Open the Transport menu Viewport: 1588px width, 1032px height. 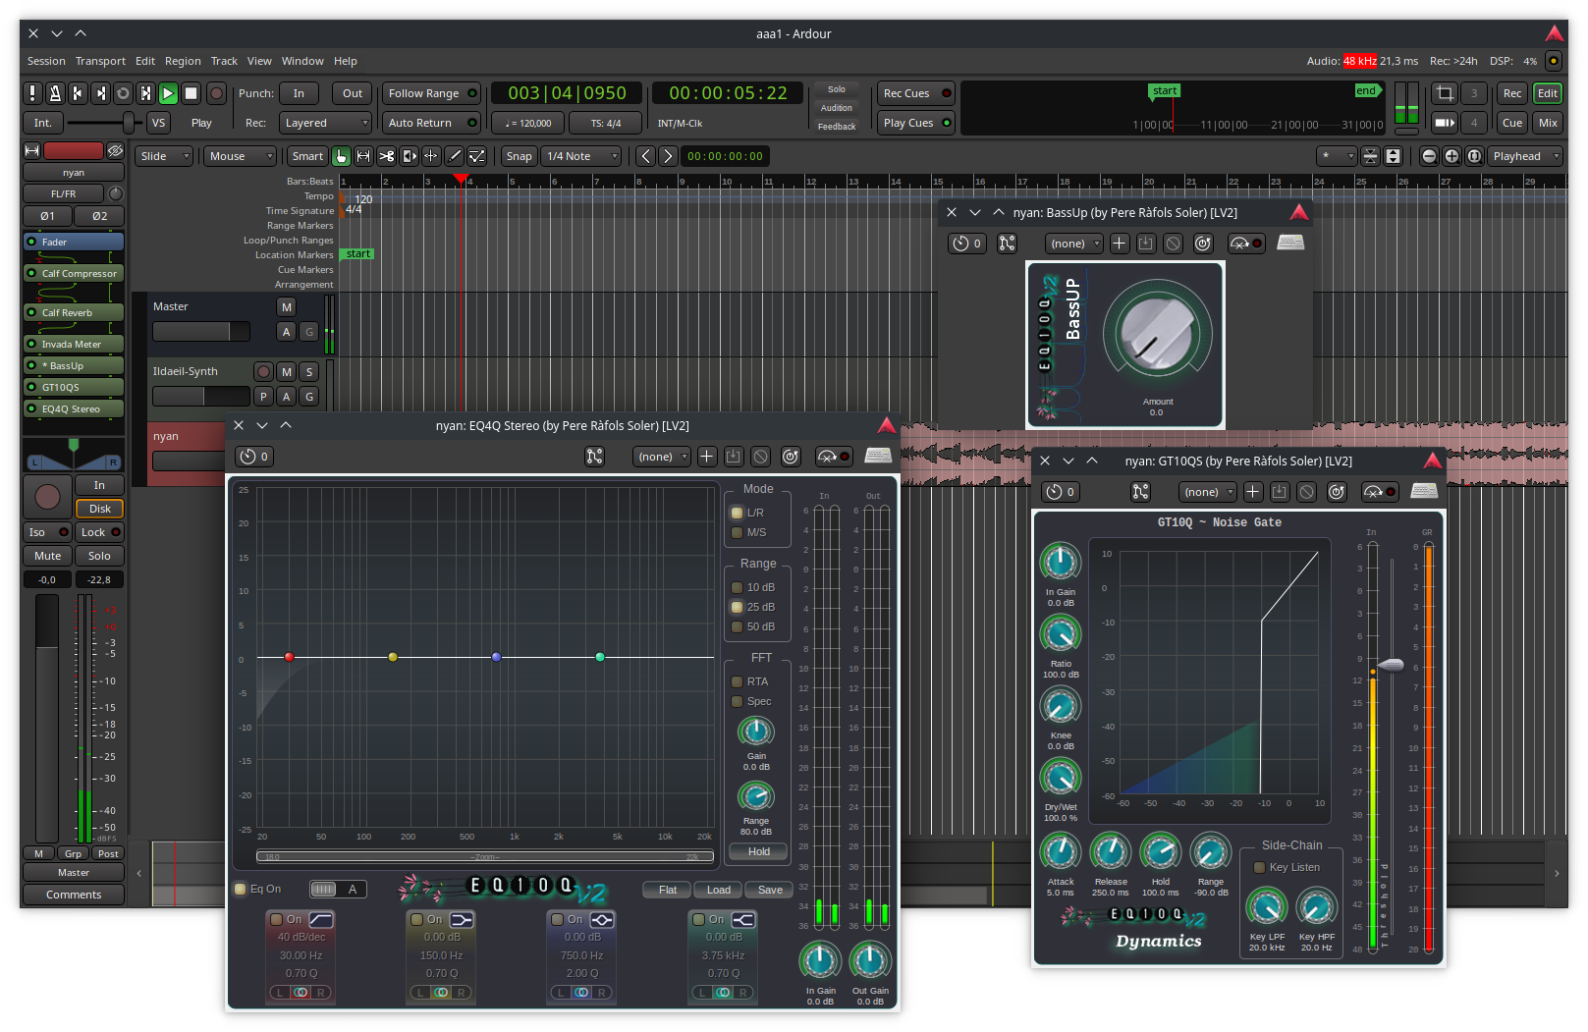(x=101, y=61)
